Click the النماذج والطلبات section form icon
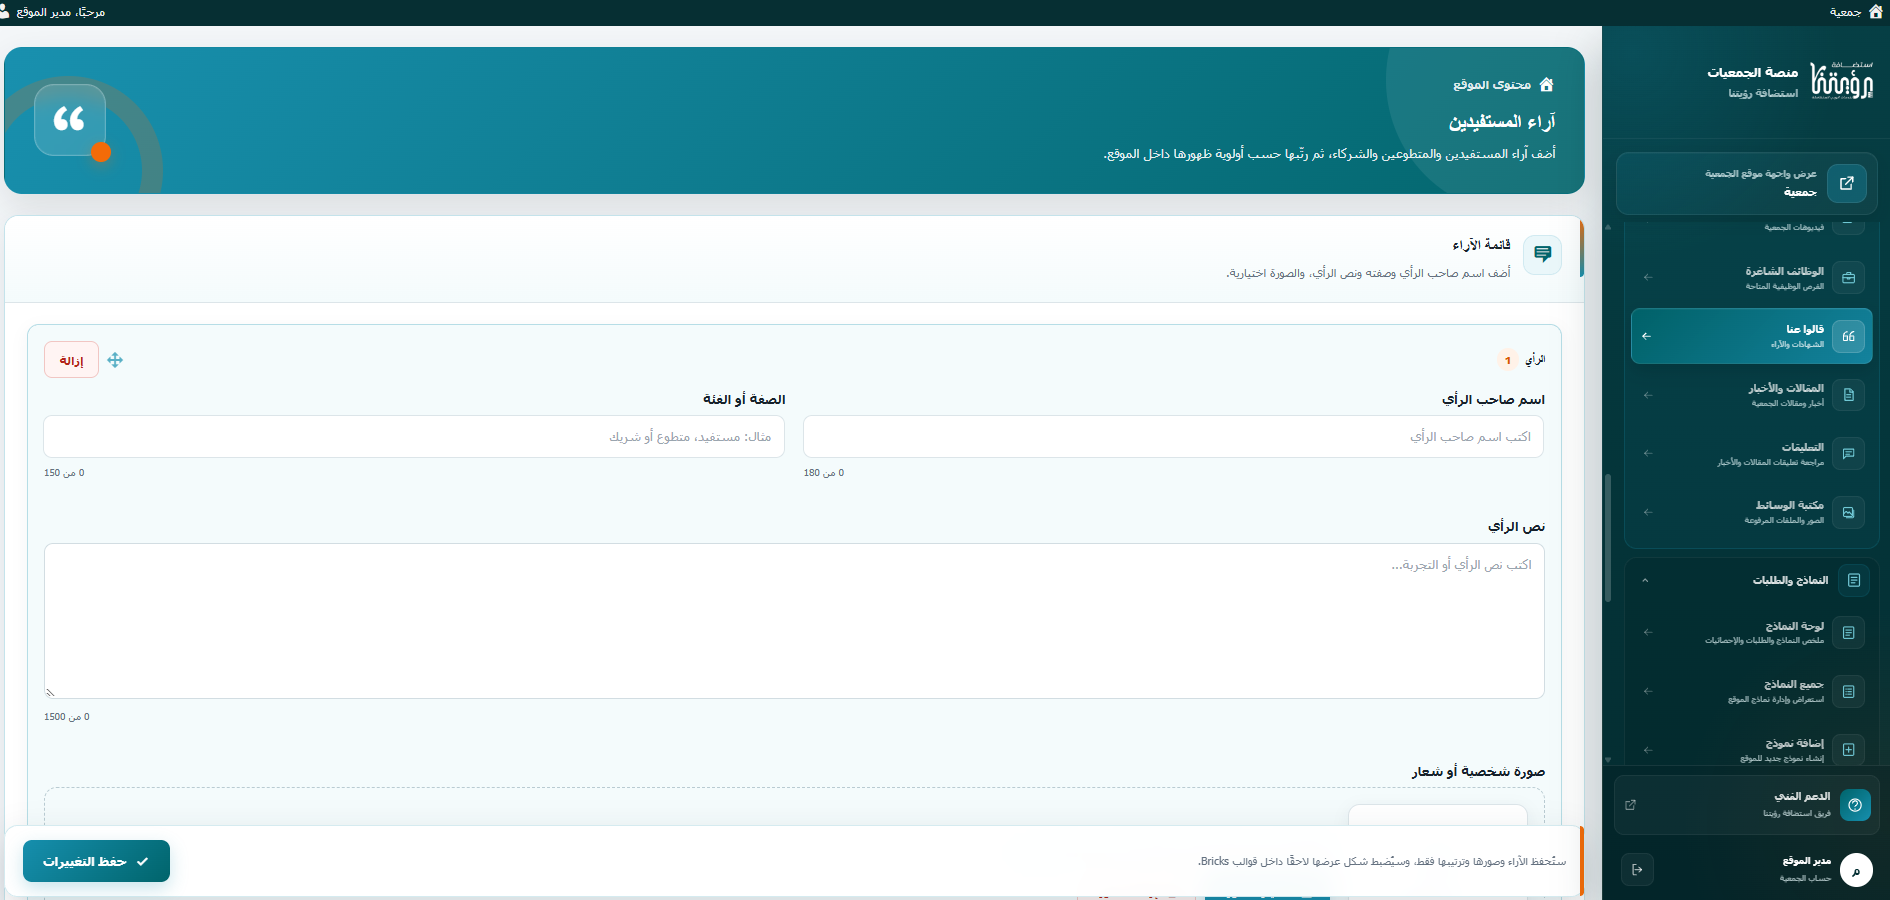Image resolution: width=1890 pixels, height=900 pixels. [1854, 580]
